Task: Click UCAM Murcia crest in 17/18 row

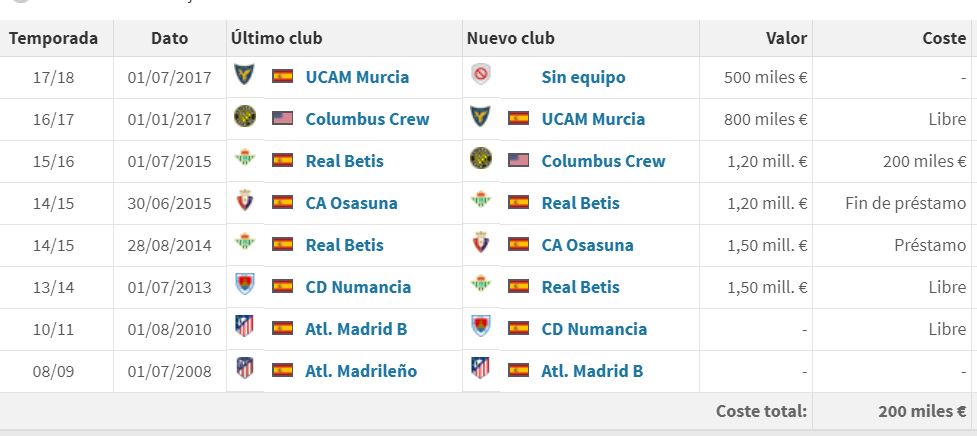Action: [243, 76]
